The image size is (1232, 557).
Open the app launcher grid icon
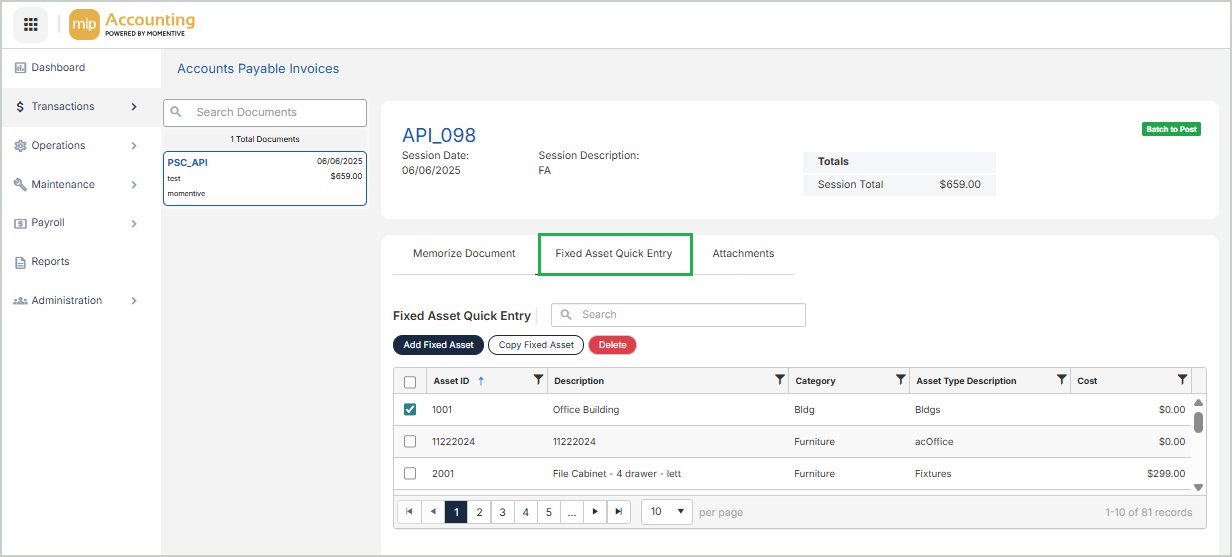[x=30, y=24]
